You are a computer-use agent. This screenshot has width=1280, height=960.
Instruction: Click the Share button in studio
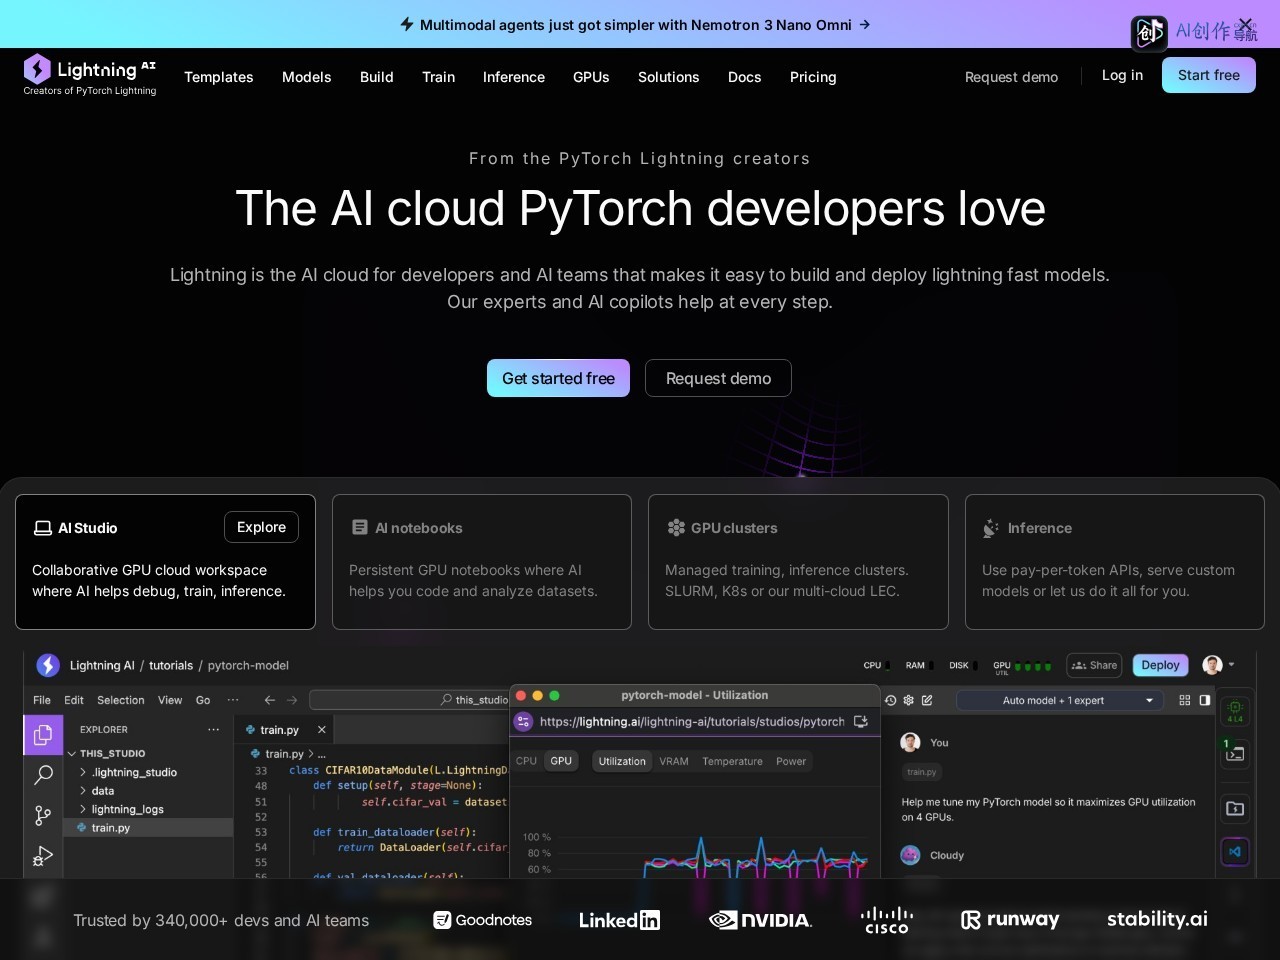[x=1094, y=665]
